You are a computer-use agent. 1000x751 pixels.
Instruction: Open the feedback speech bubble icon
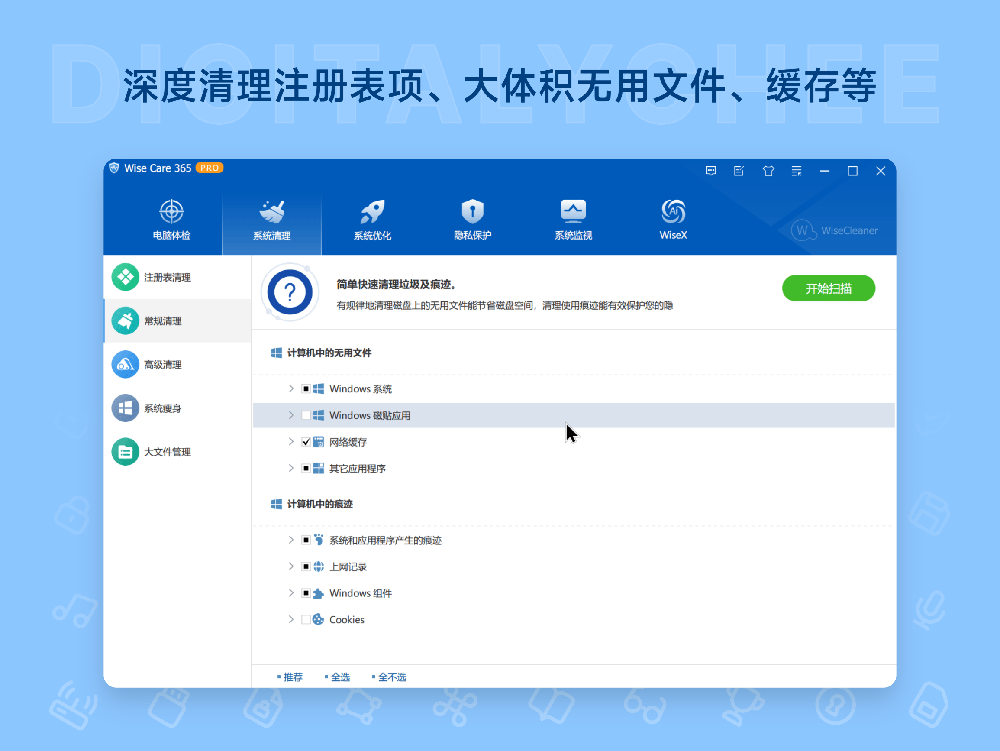(711, 170)
